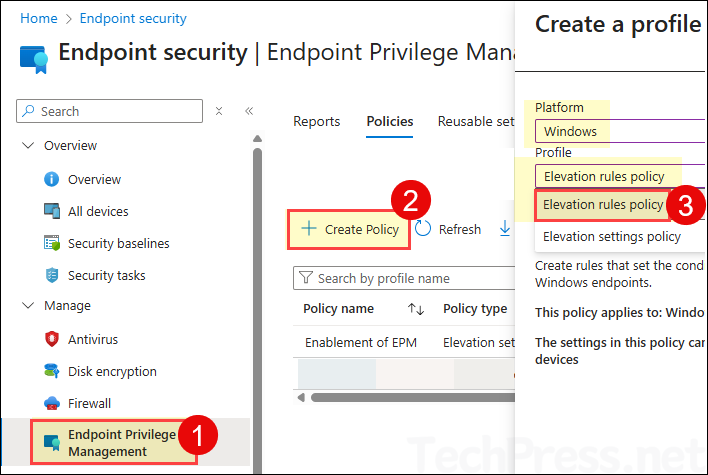Switch to the Reusable settings tab
The width and height of the screenshot is (708, 475).
[x=476, y=121]
